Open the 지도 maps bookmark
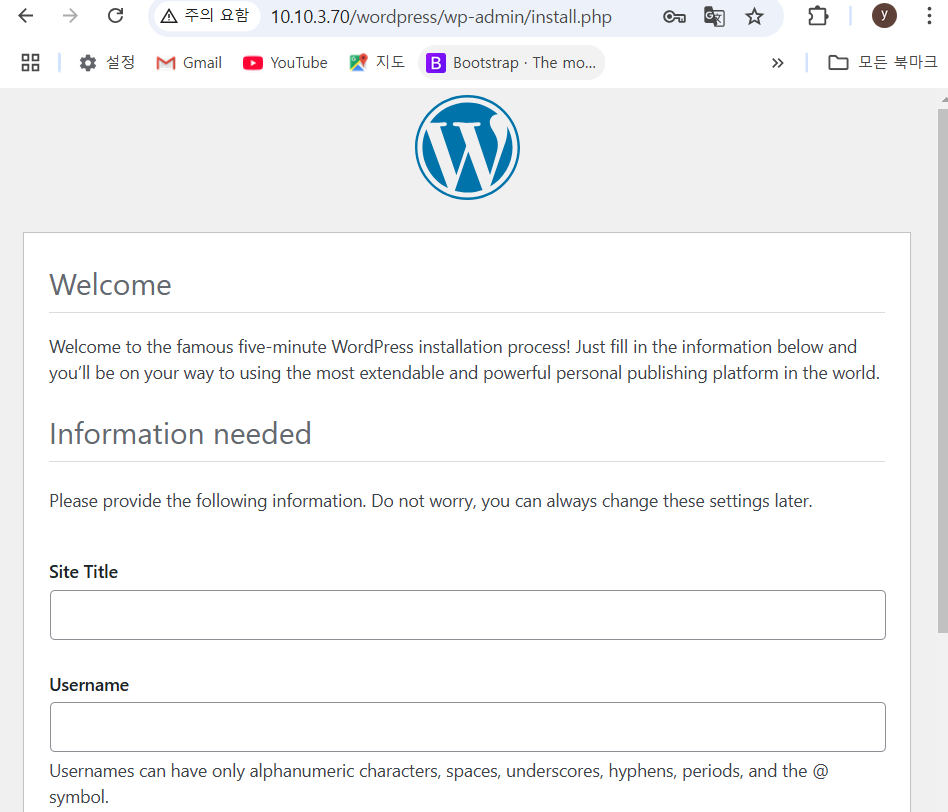This screenshot has height=812, width=948. click(377, 62)
